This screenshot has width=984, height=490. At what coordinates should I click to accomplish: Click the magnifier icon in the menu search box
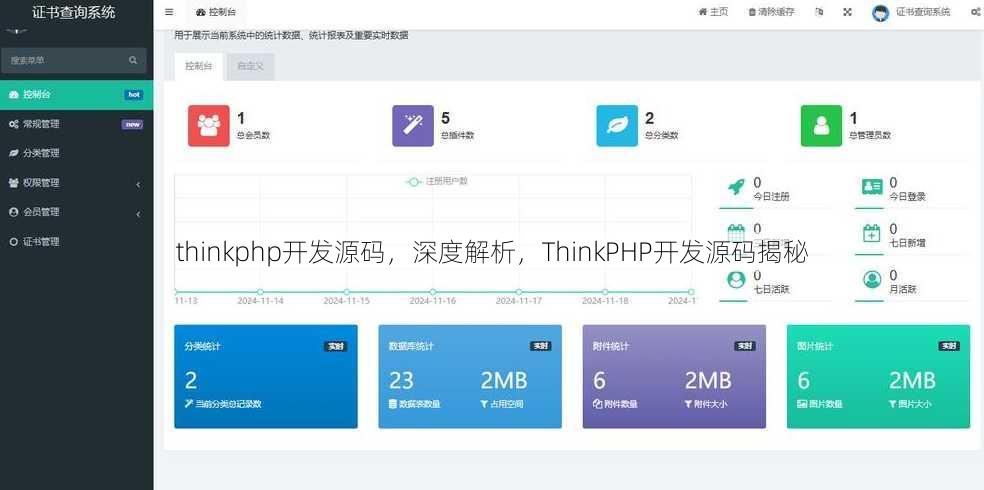[x=132, y=60]
